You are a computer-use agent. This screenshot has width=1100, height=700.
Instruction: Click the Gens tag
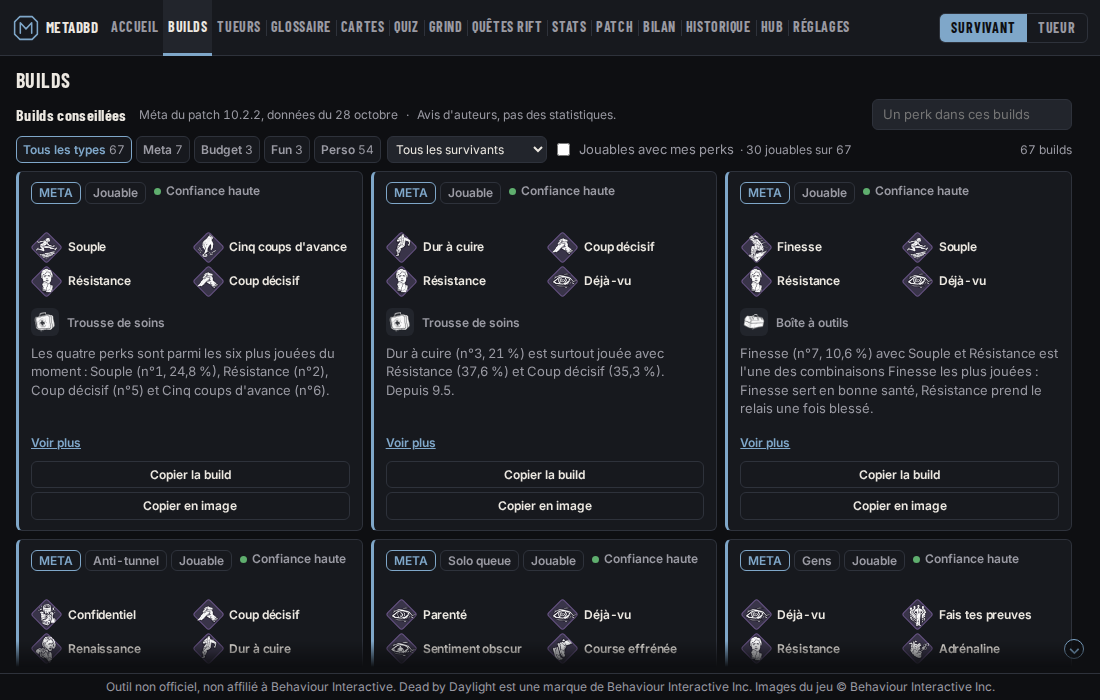[817, 560]
